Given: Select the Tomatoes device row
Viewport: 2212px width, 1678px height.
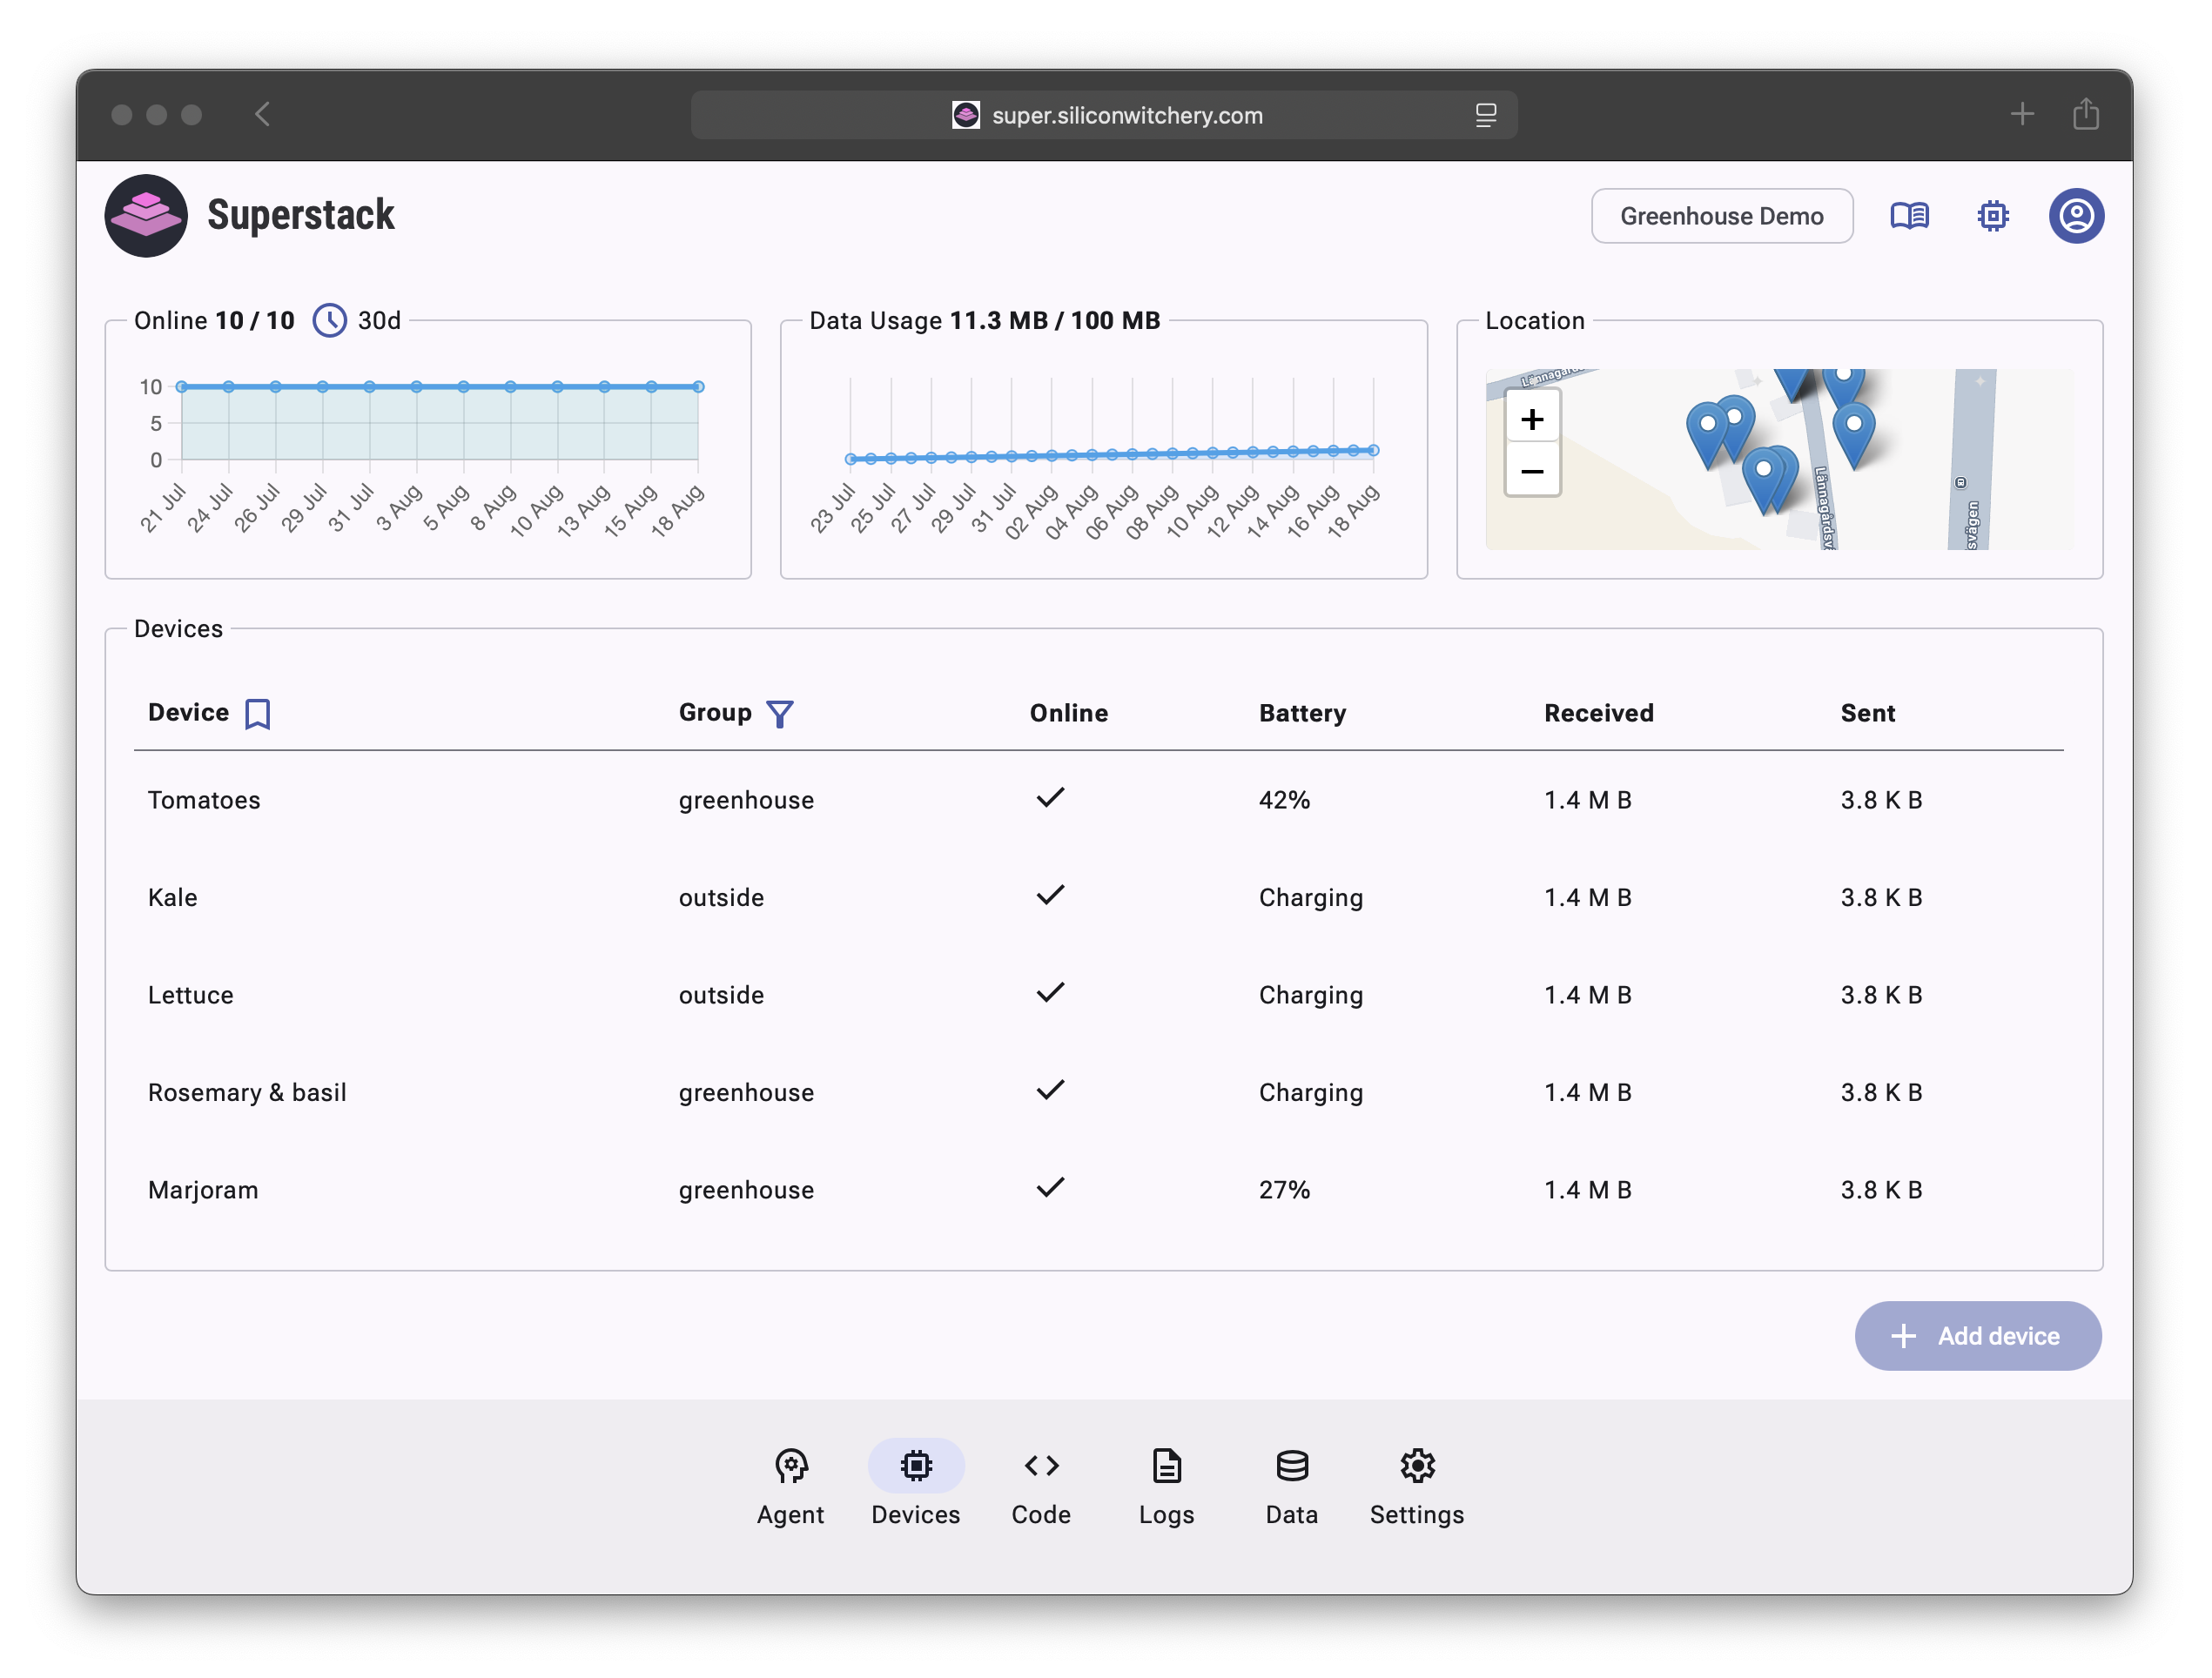Looking at the screenshot, I should pos(1098,800).
